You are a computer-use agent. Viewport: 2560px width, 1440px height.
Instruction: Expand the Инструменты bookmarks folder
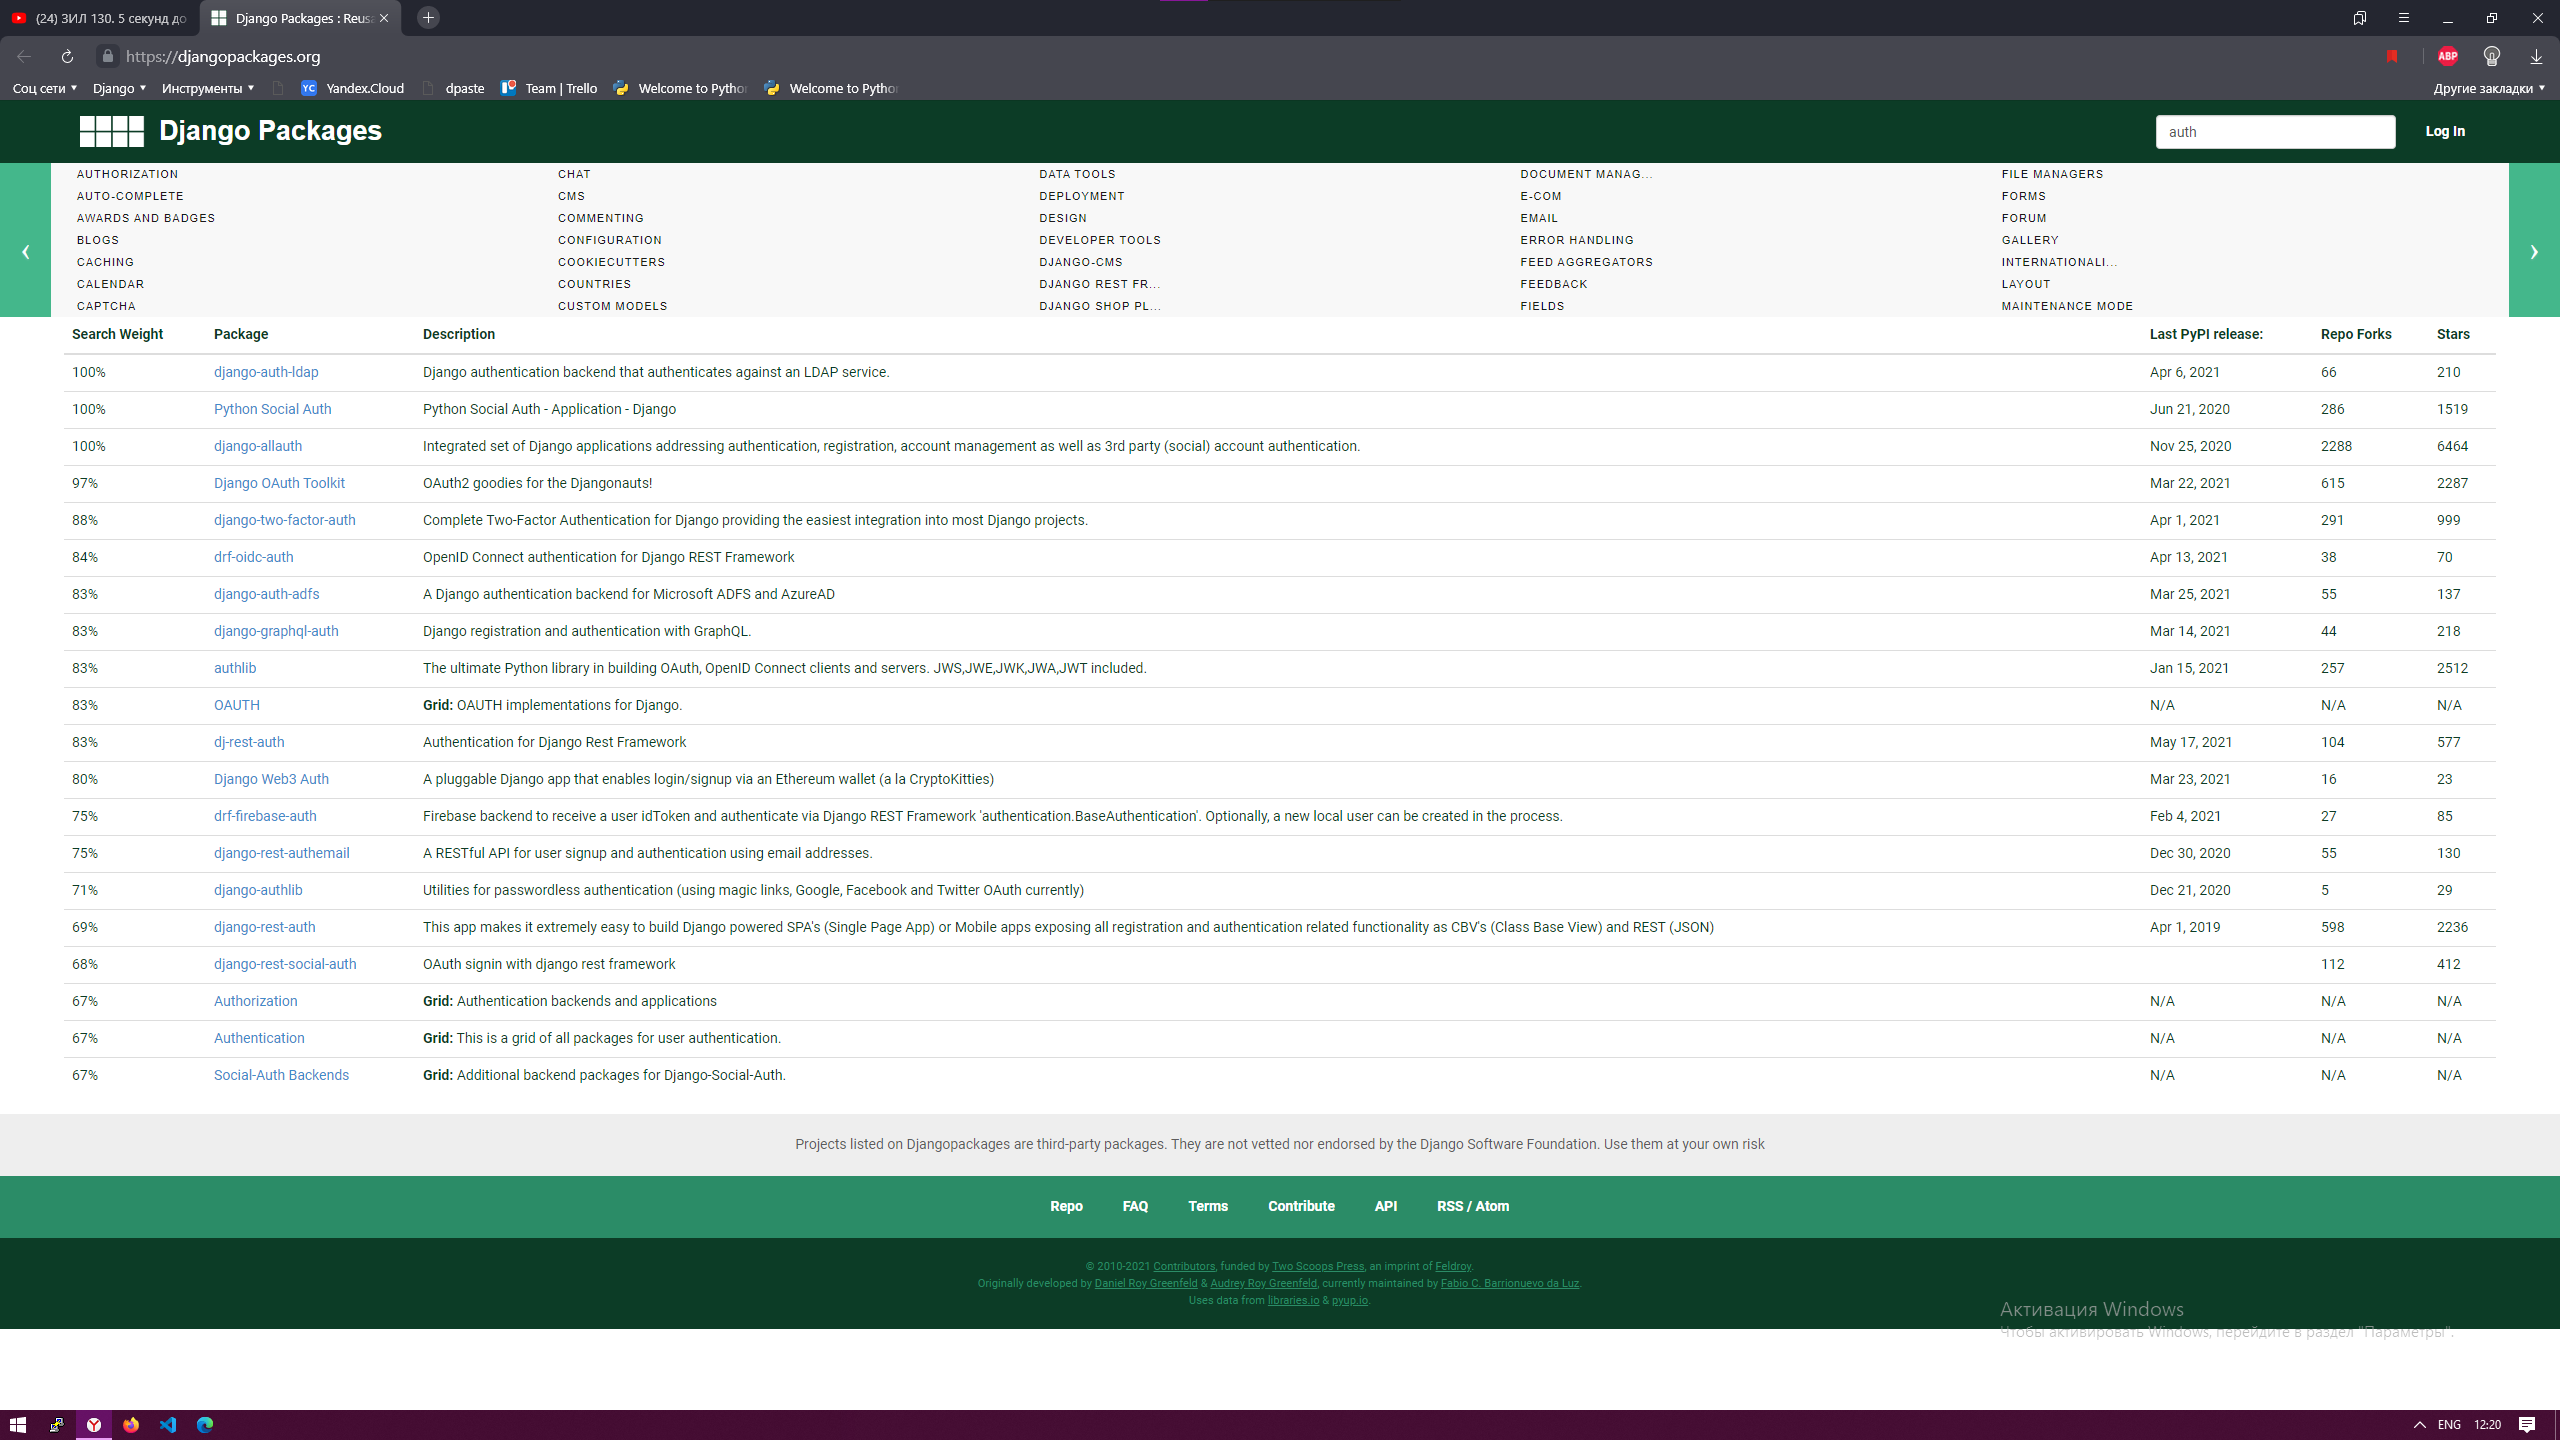(x=208, y=88)
